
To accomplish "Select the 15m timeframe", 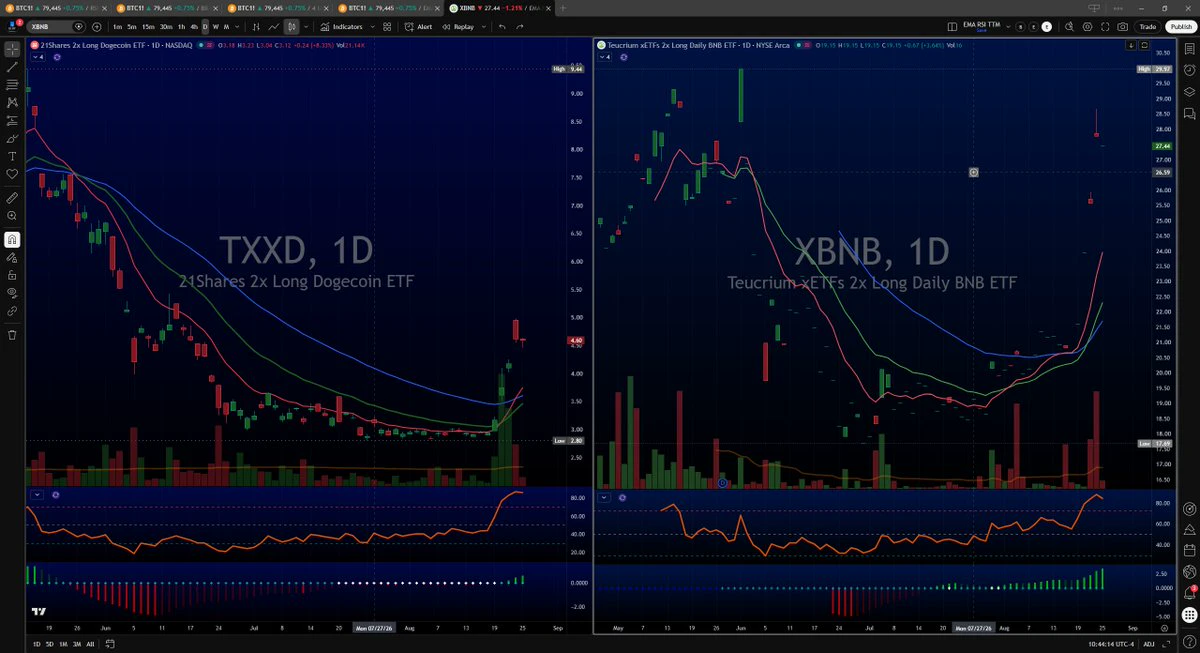I will [148, 27].
